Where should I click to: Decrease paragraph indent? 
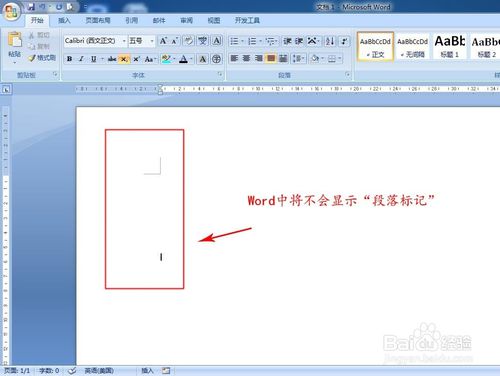click(287, 41)
